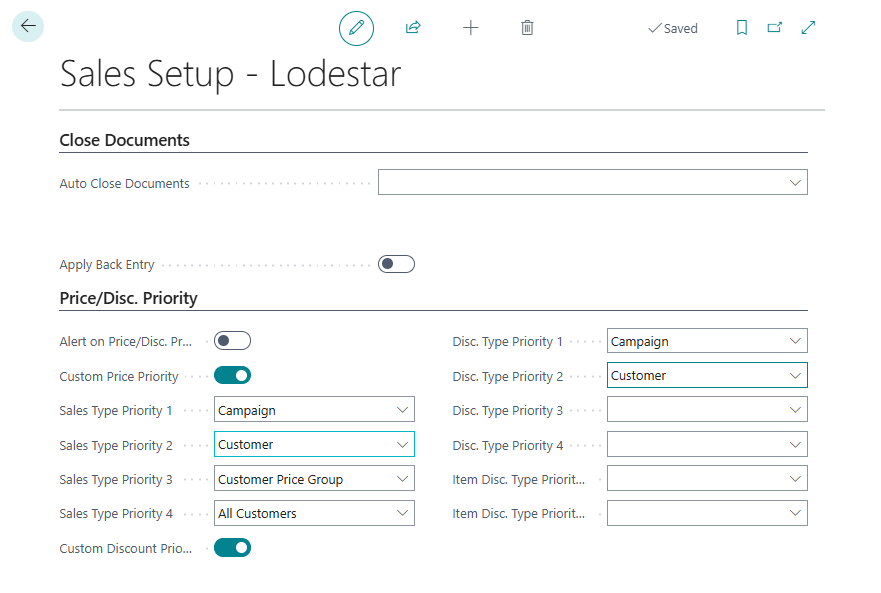The height and width of the screenshot is (593, 881).
Task: Click the Price/Disc. Priority section header
Action: [129, 298]
